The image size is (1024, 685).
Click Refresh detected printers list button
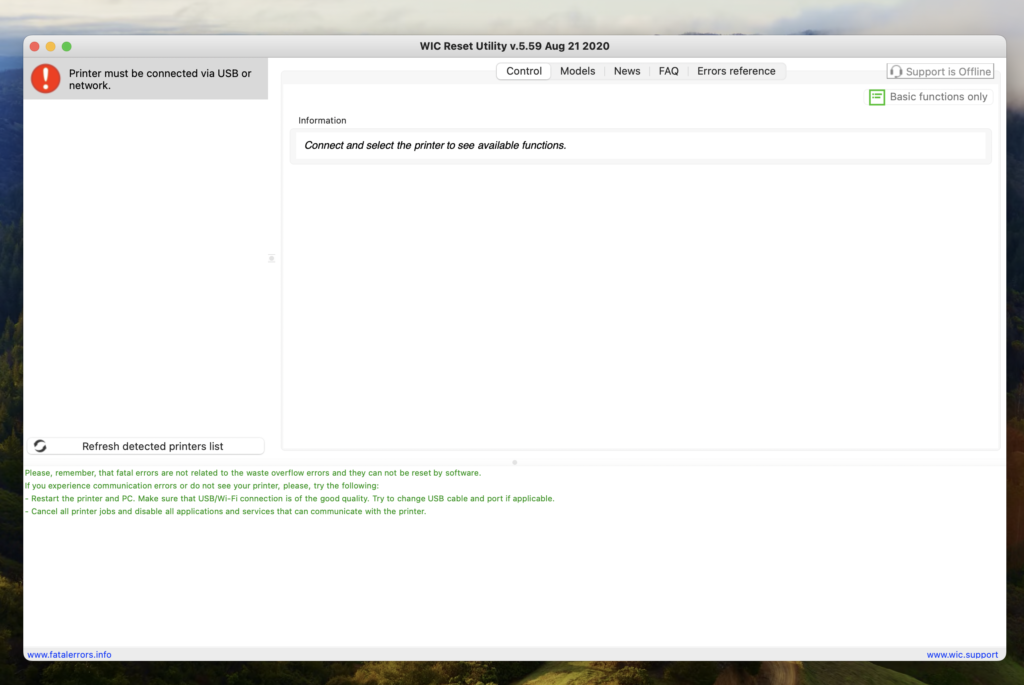(146, 446)
